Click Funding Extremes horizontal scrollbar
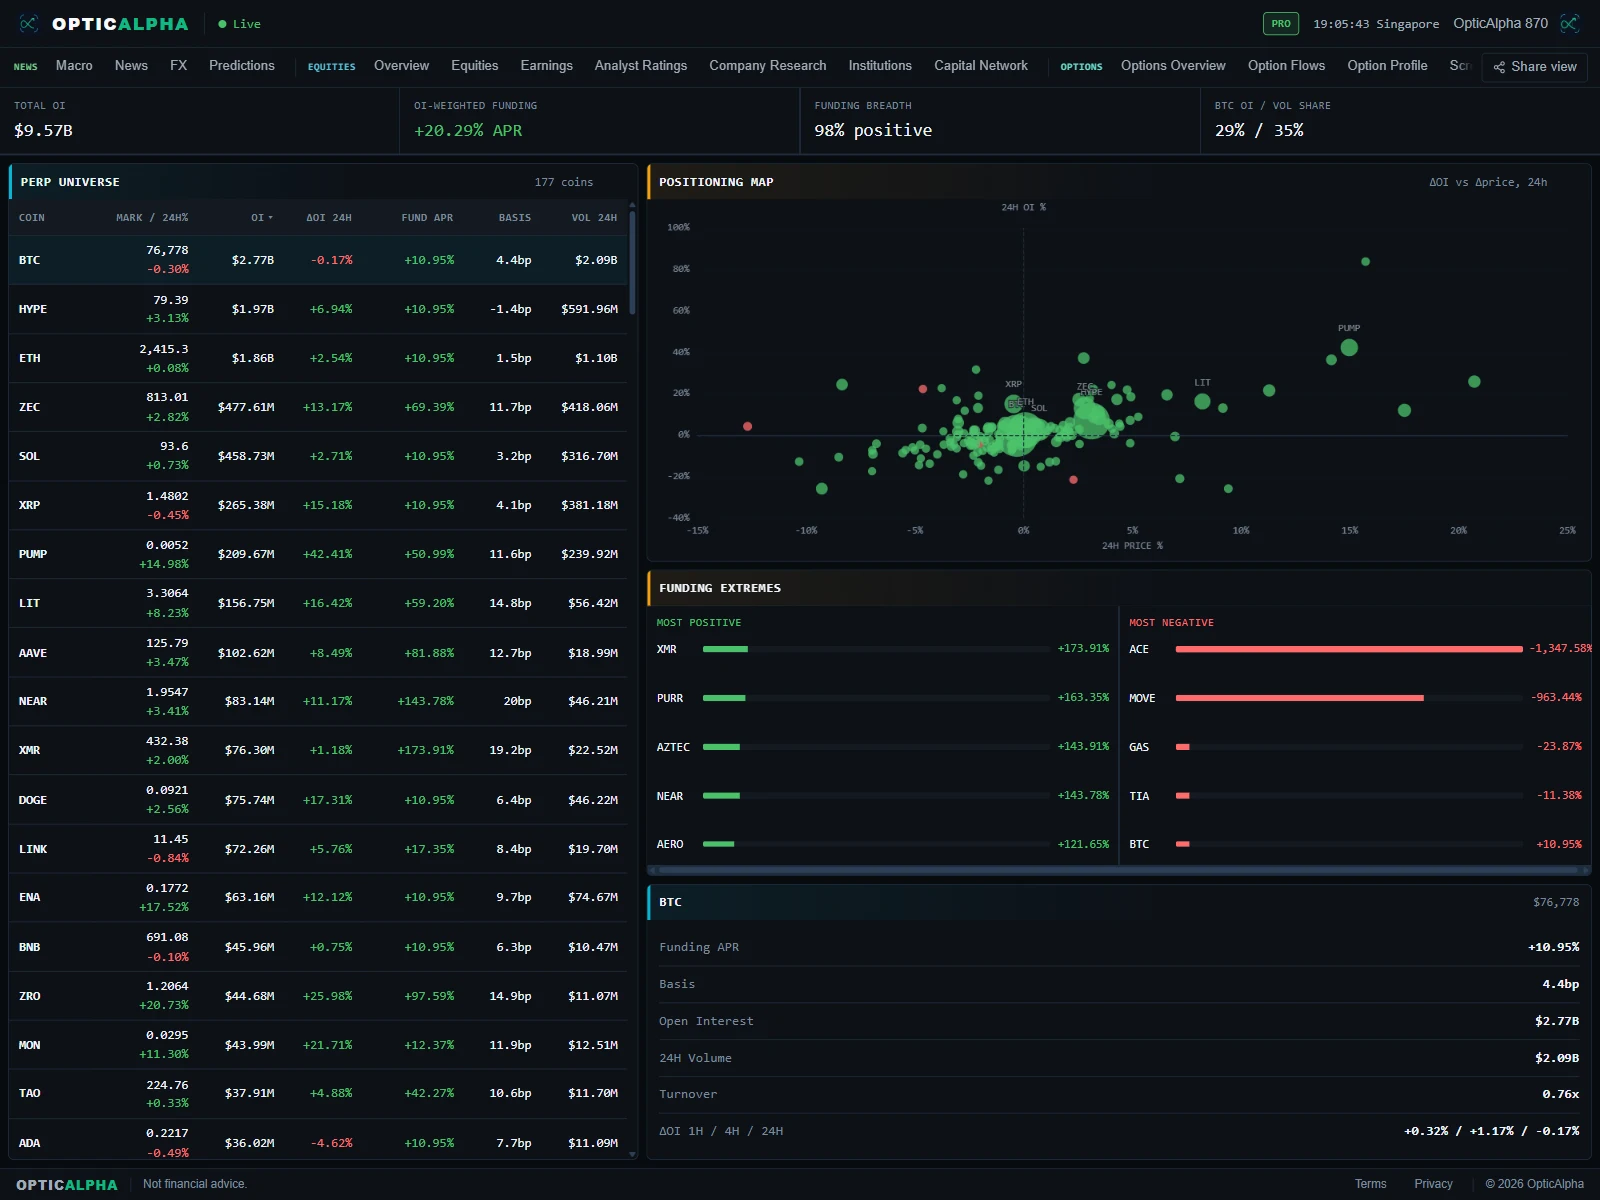The height and width of the screenshot is (1200, 1600). click(1118, 871)
